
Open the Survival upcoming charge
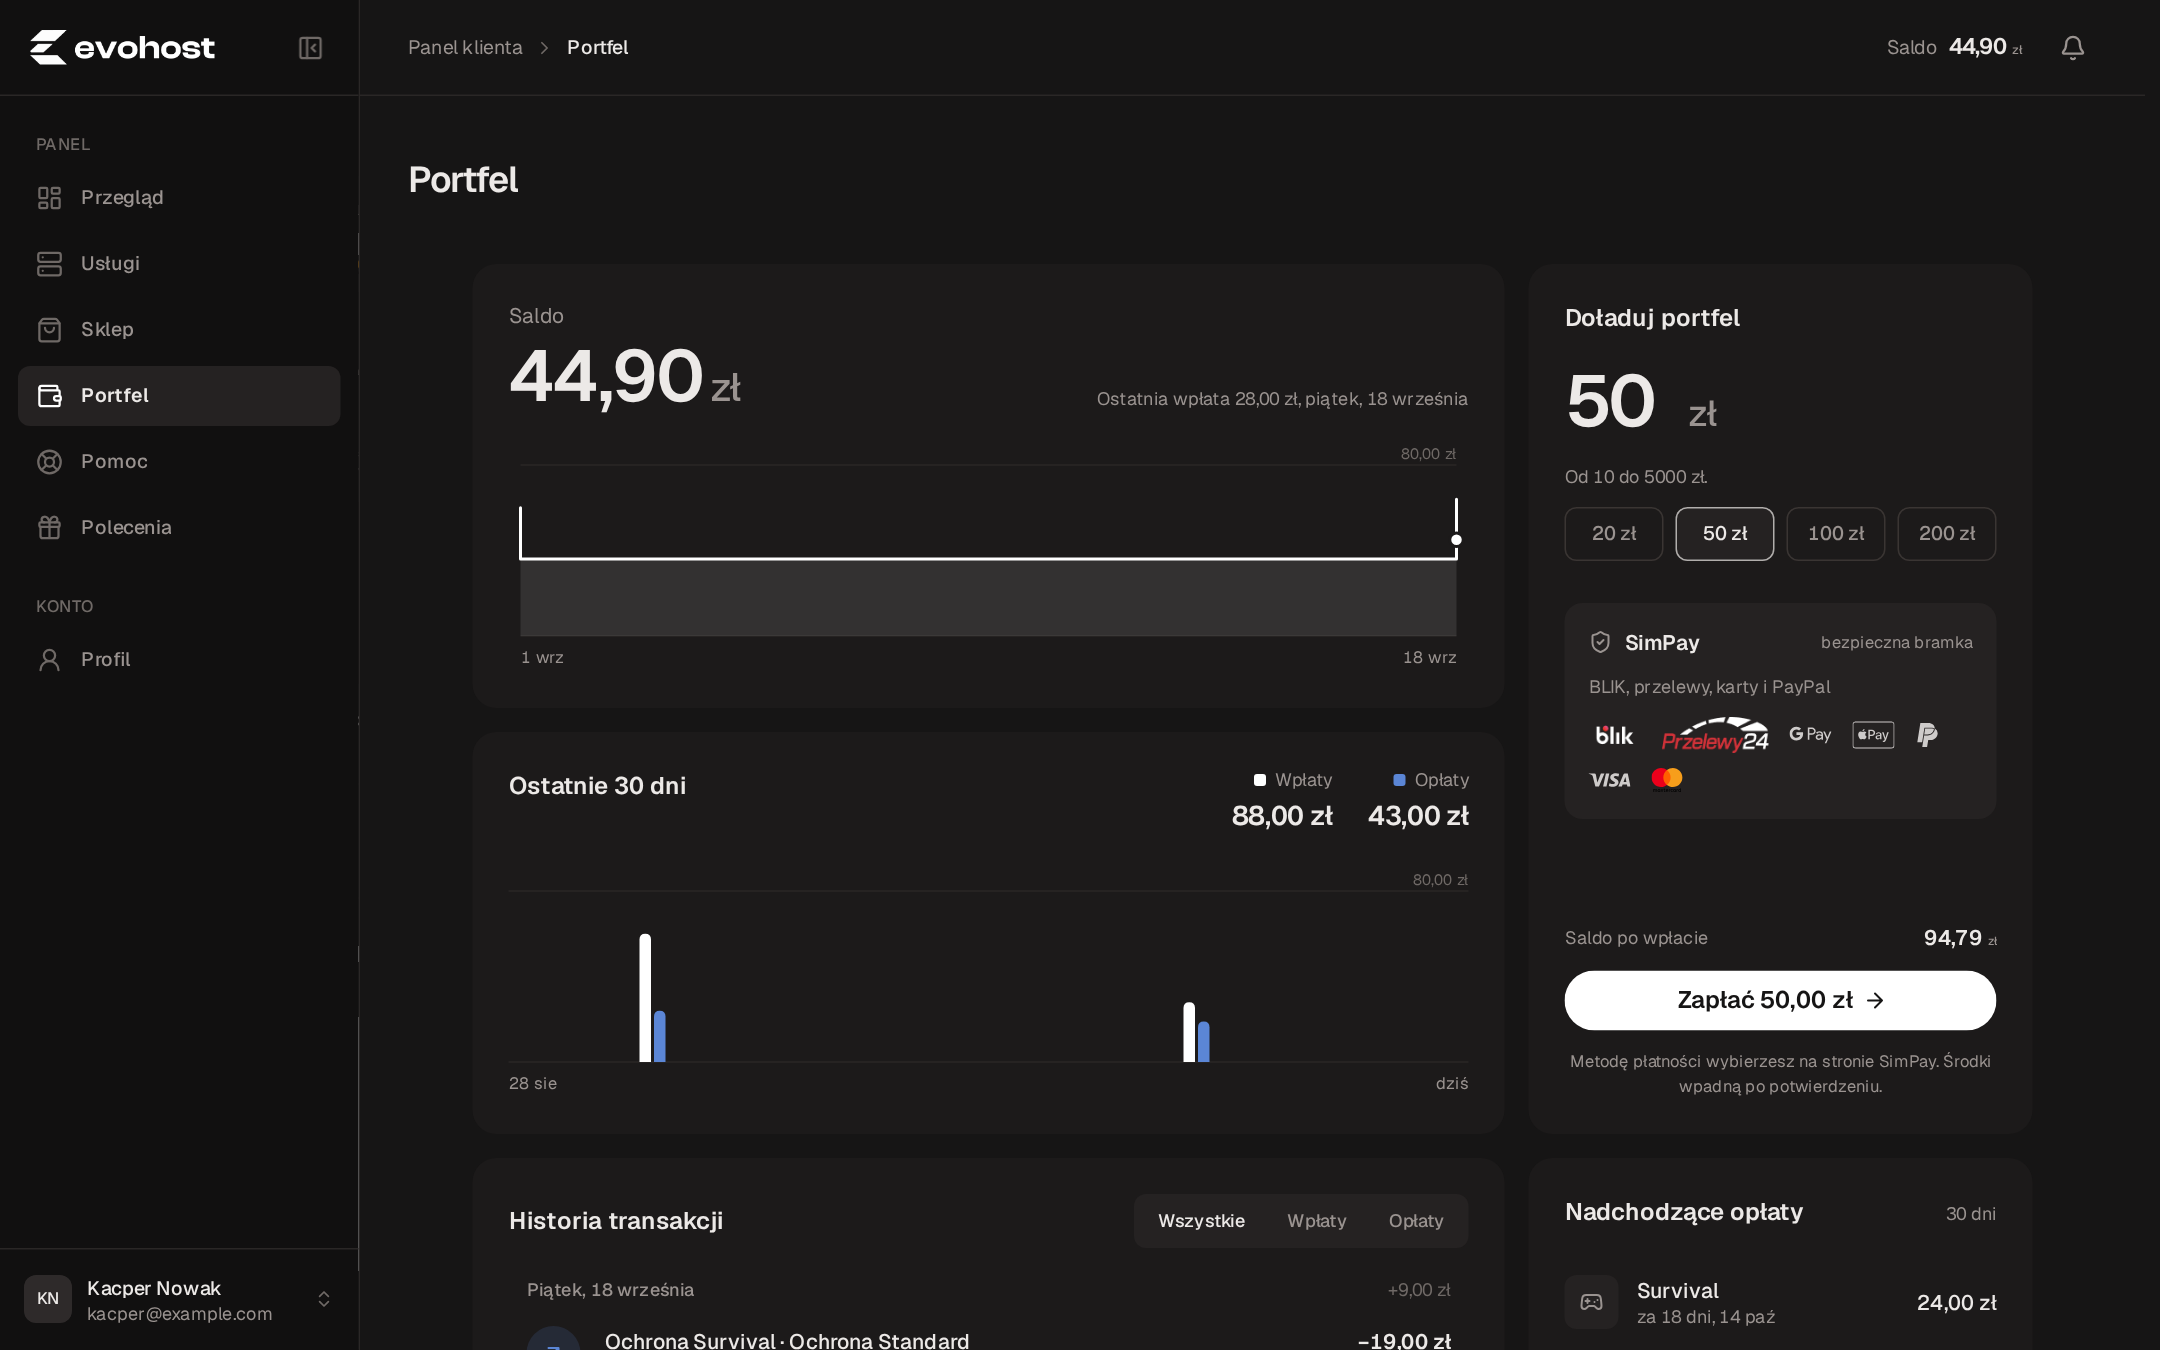tap(1780, 1302)
